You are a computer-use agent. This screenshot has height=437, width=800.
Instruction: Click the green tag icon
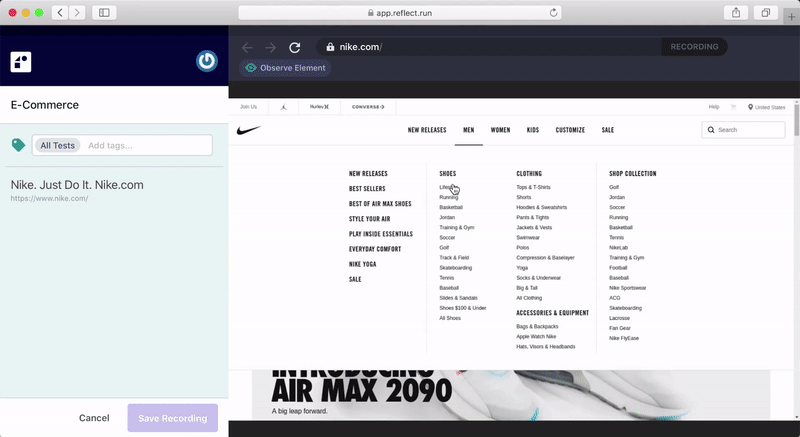tap(18, 145)
